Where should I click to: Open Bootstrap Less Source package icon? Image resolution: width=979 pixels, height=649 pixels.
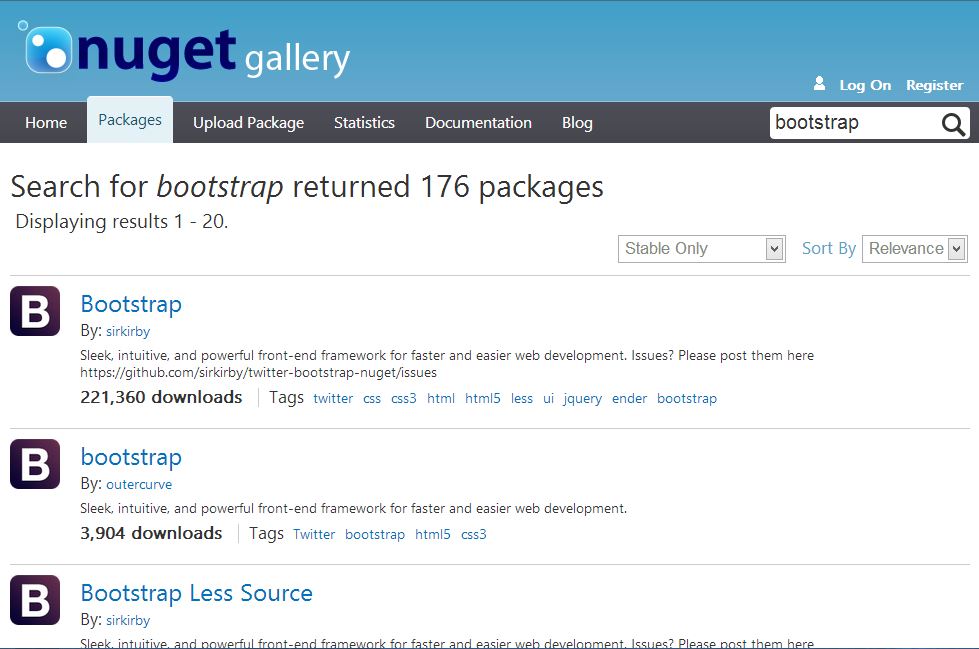35,600
